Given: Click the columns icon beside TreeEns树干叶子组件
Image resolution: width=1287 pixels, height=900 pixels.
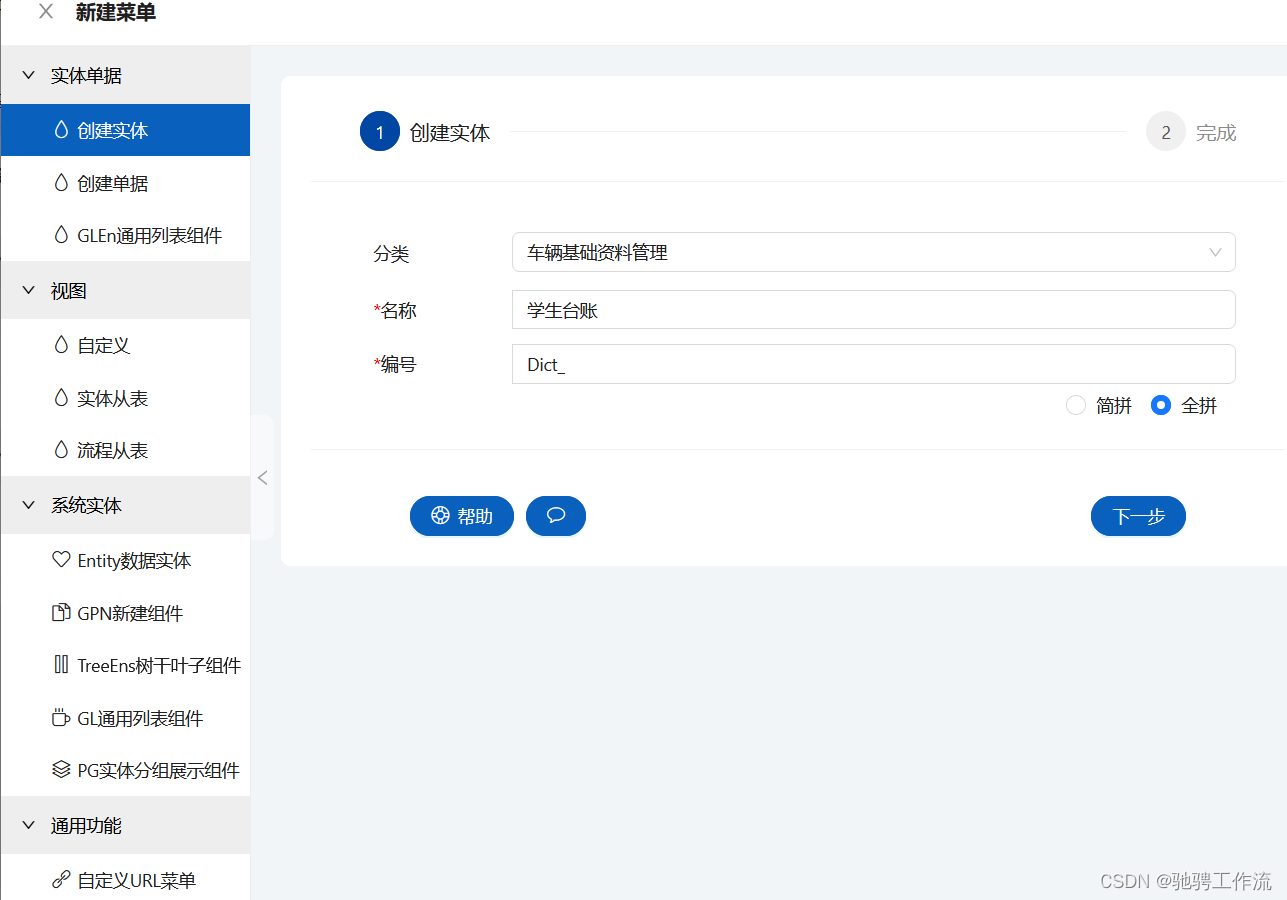Looking at the screenshot, I should pyautogui.click(x=61, y=665).
